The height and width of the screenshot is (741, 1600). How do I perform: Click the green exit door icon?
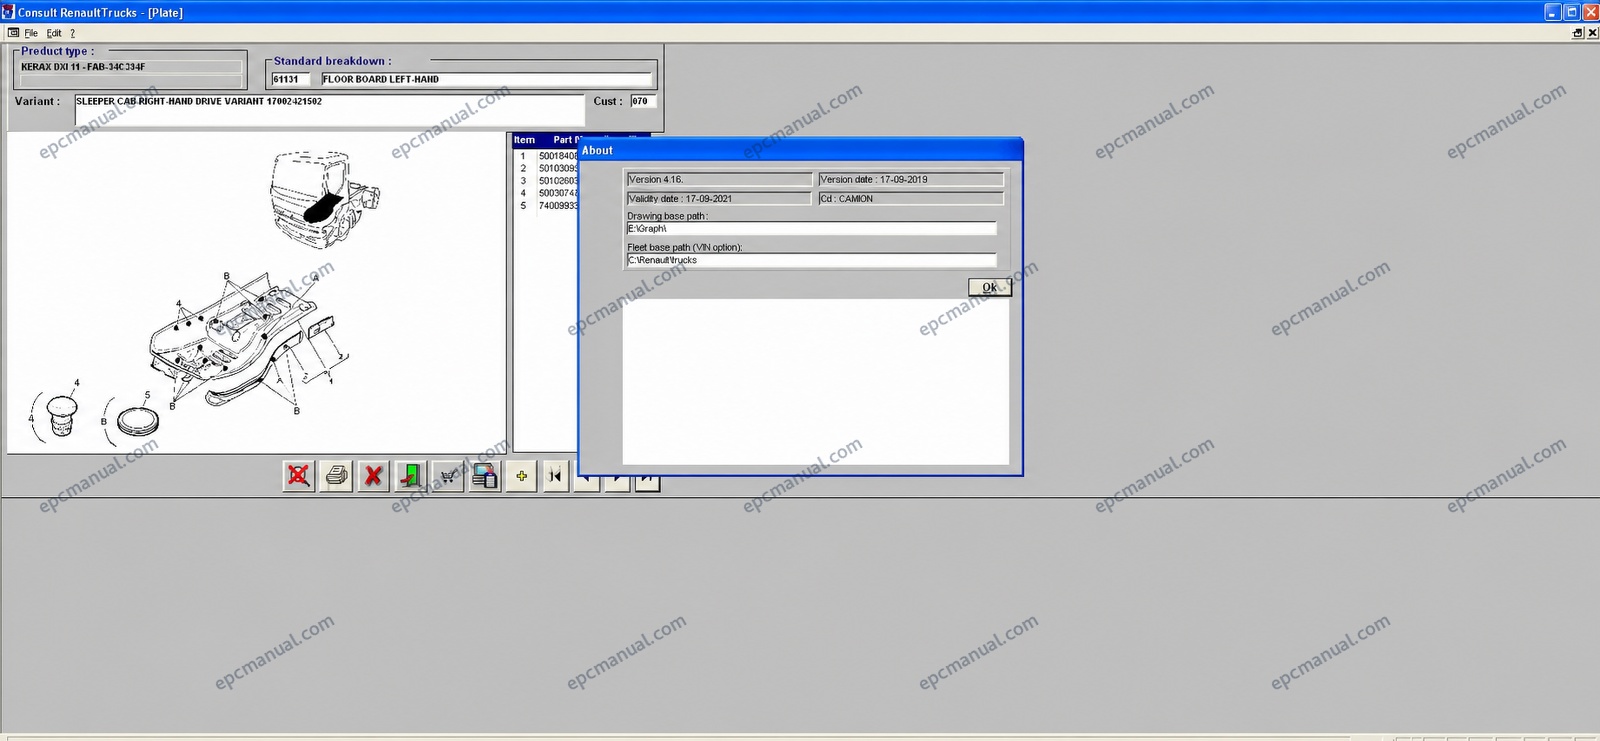(410, 476)
